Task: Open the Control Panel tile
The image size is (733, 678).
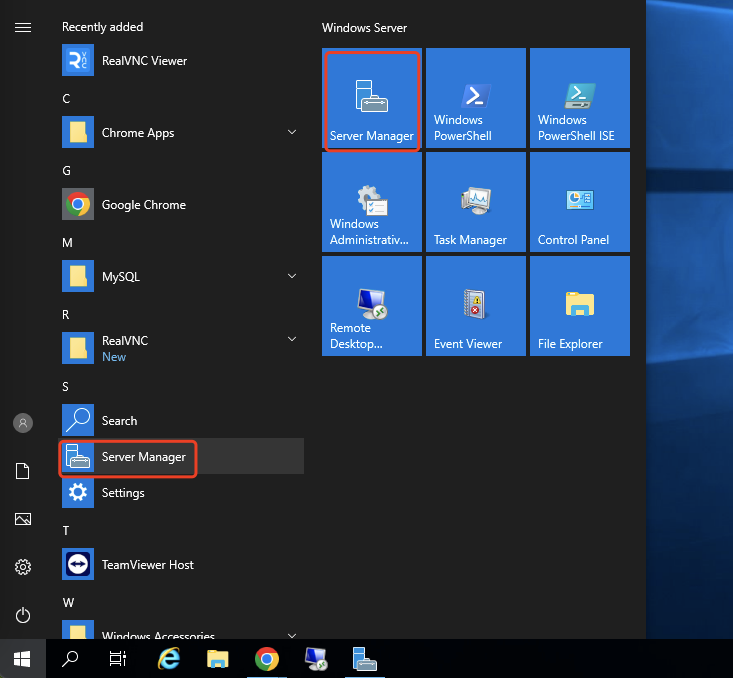Action: click(580, 202)
